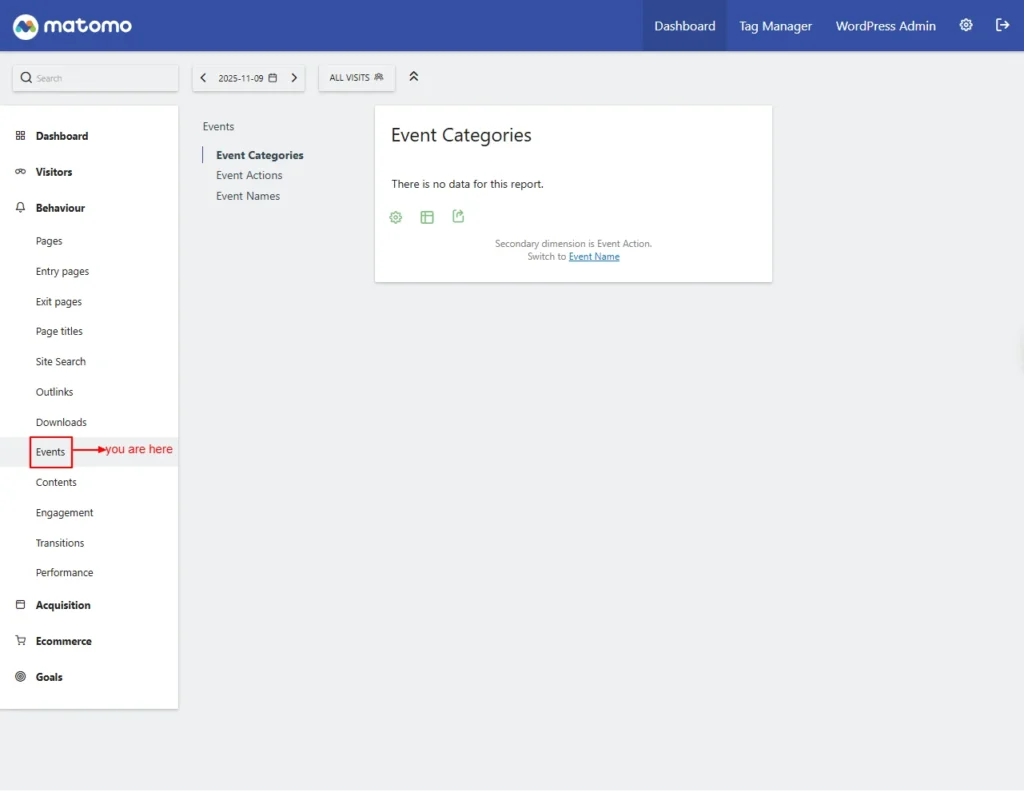Open Transitions under Behaviour

point(60,543)
